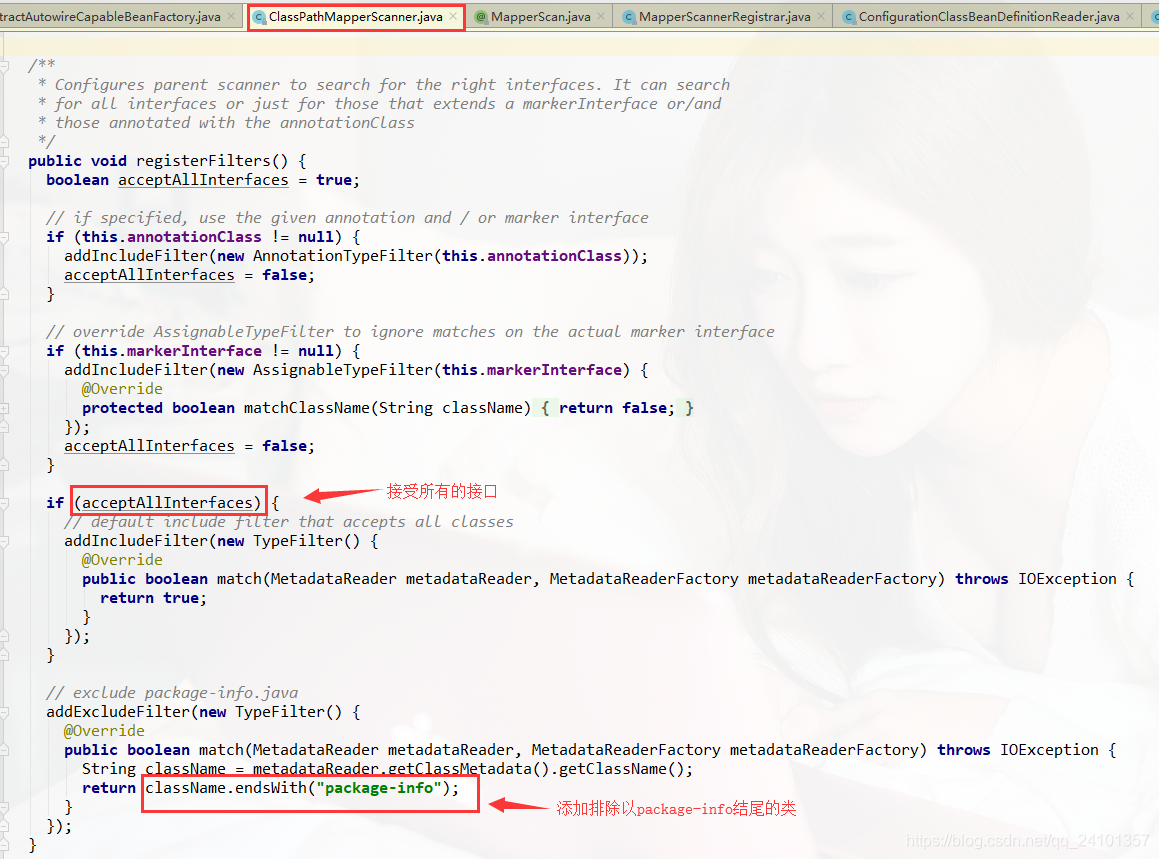1159x859 pixels.
Task: Click the 'throws' keyword in the exclude filter signature
Action: click(963, 750)
